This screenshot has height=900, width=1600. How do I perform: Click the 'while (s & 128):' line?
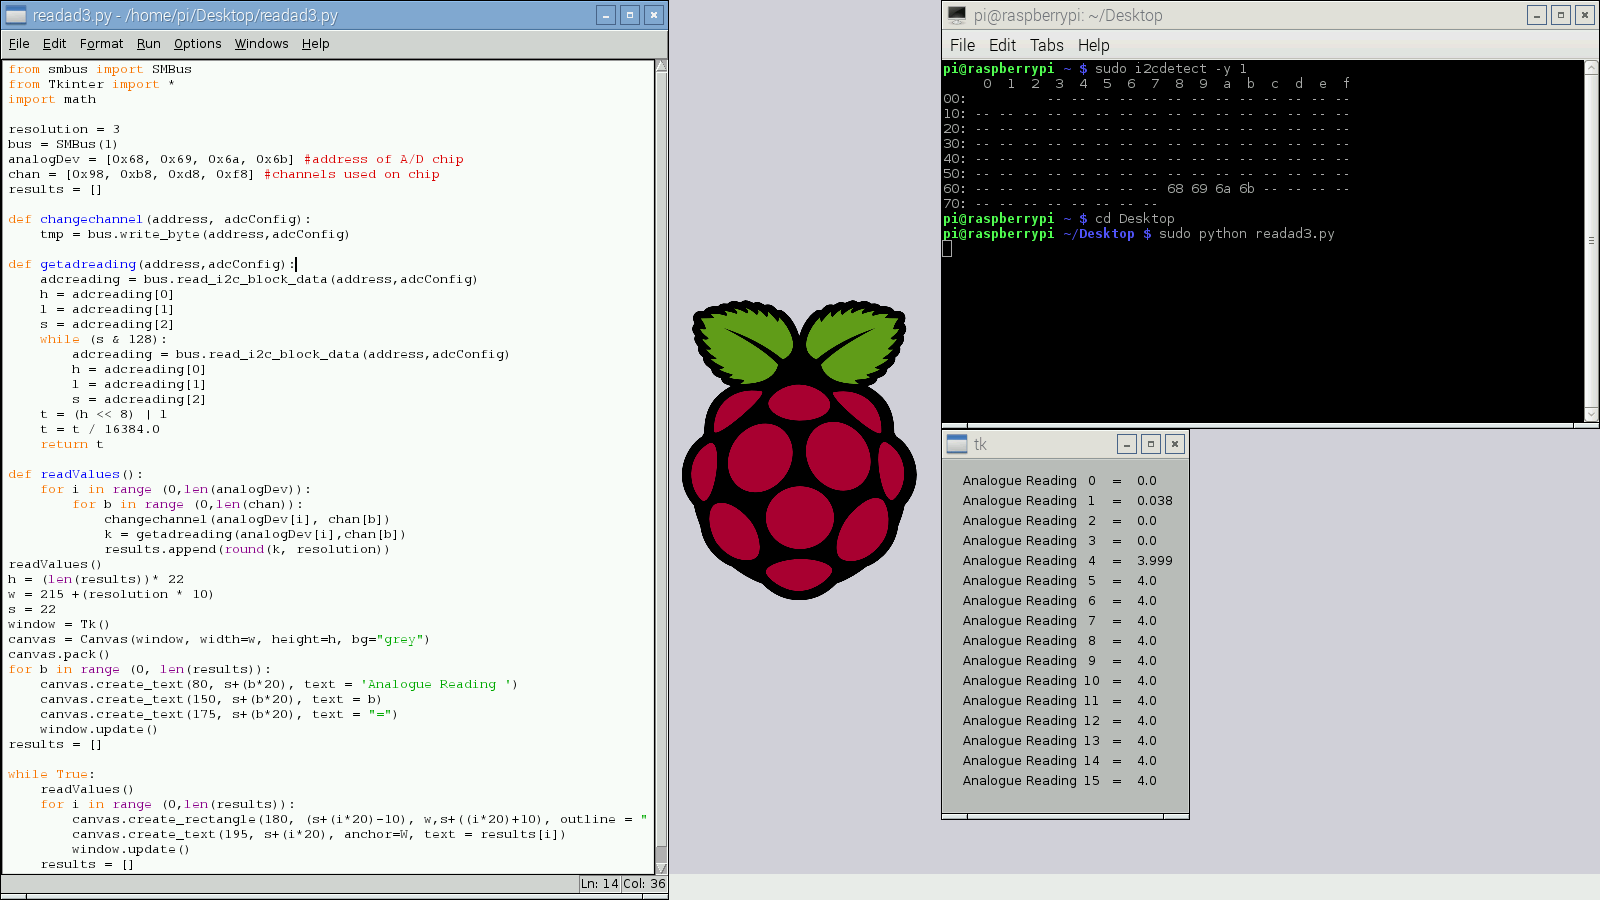coord(104,339)
